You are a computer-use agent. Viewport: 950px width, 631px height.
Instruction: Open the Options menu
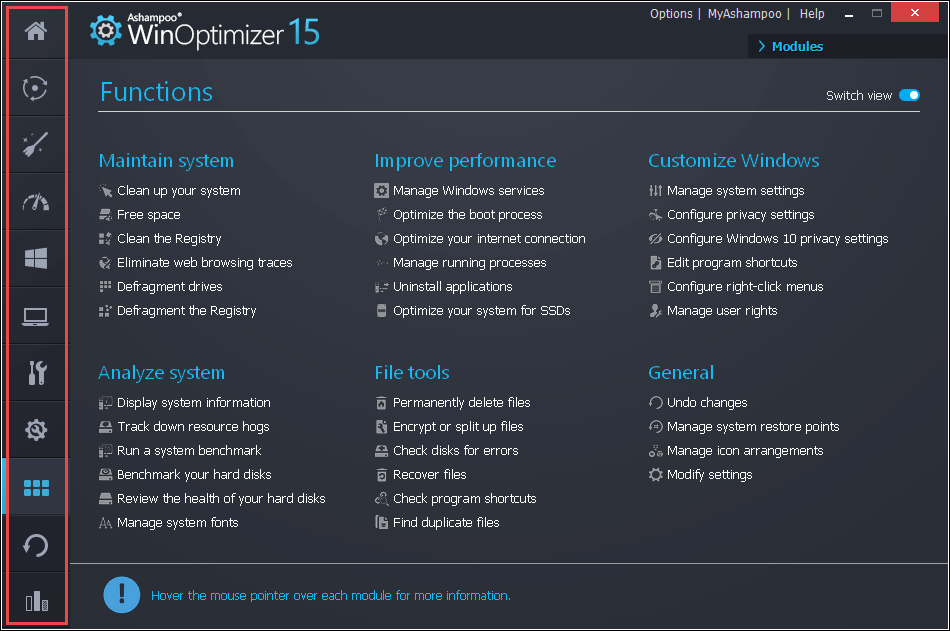pyautogui.click(x=671, y=13)
